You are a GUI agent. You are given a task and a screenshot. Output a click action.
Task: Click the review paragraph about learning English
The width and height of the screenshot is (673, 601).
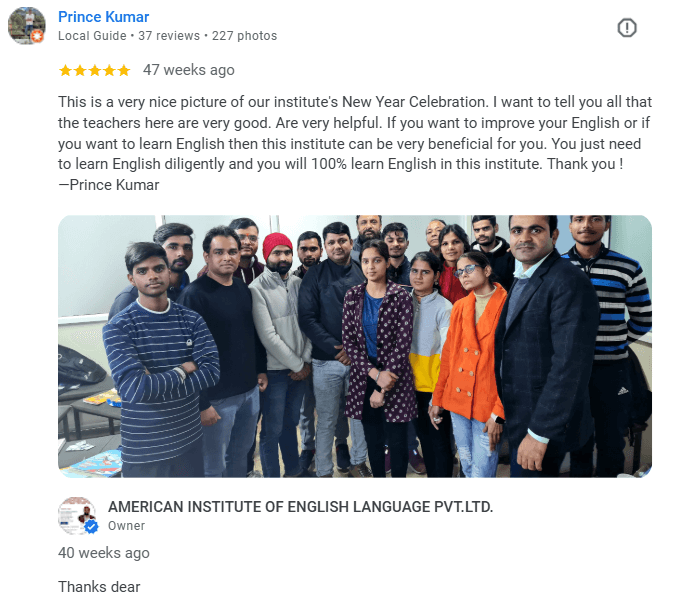(x=355, y=143)
